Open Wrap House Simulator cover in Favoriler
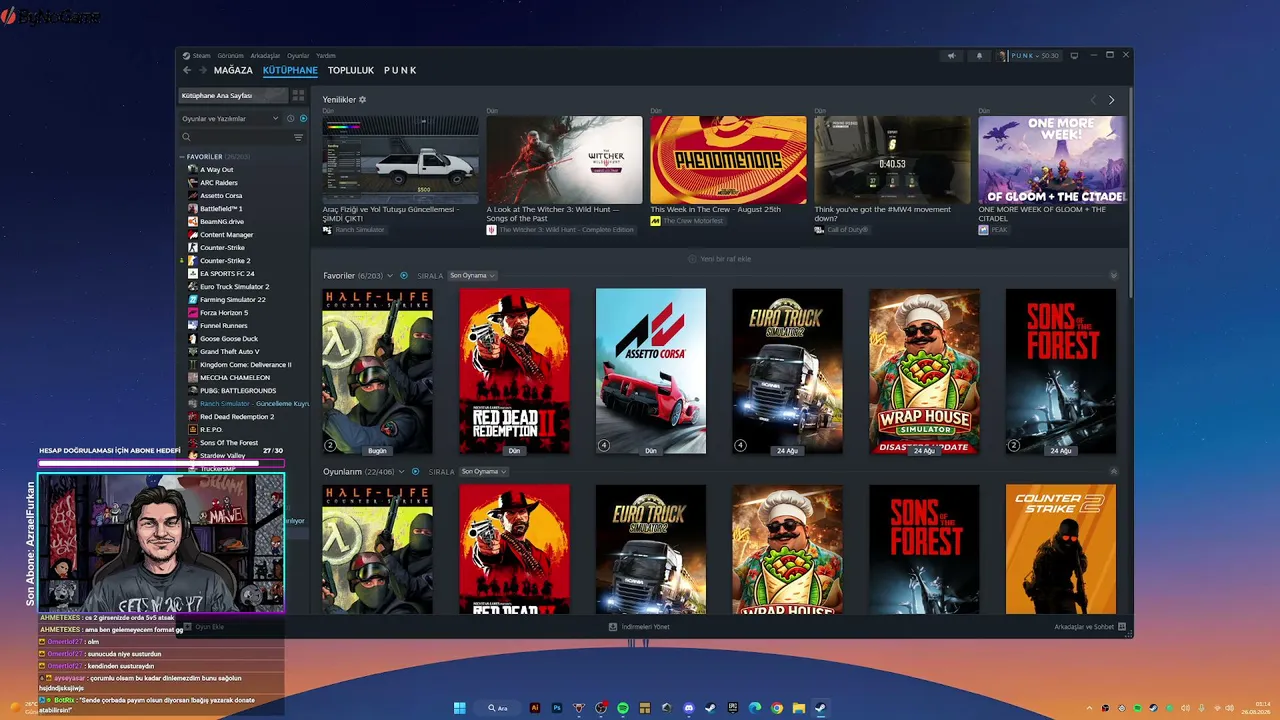 tap(924, 371)
